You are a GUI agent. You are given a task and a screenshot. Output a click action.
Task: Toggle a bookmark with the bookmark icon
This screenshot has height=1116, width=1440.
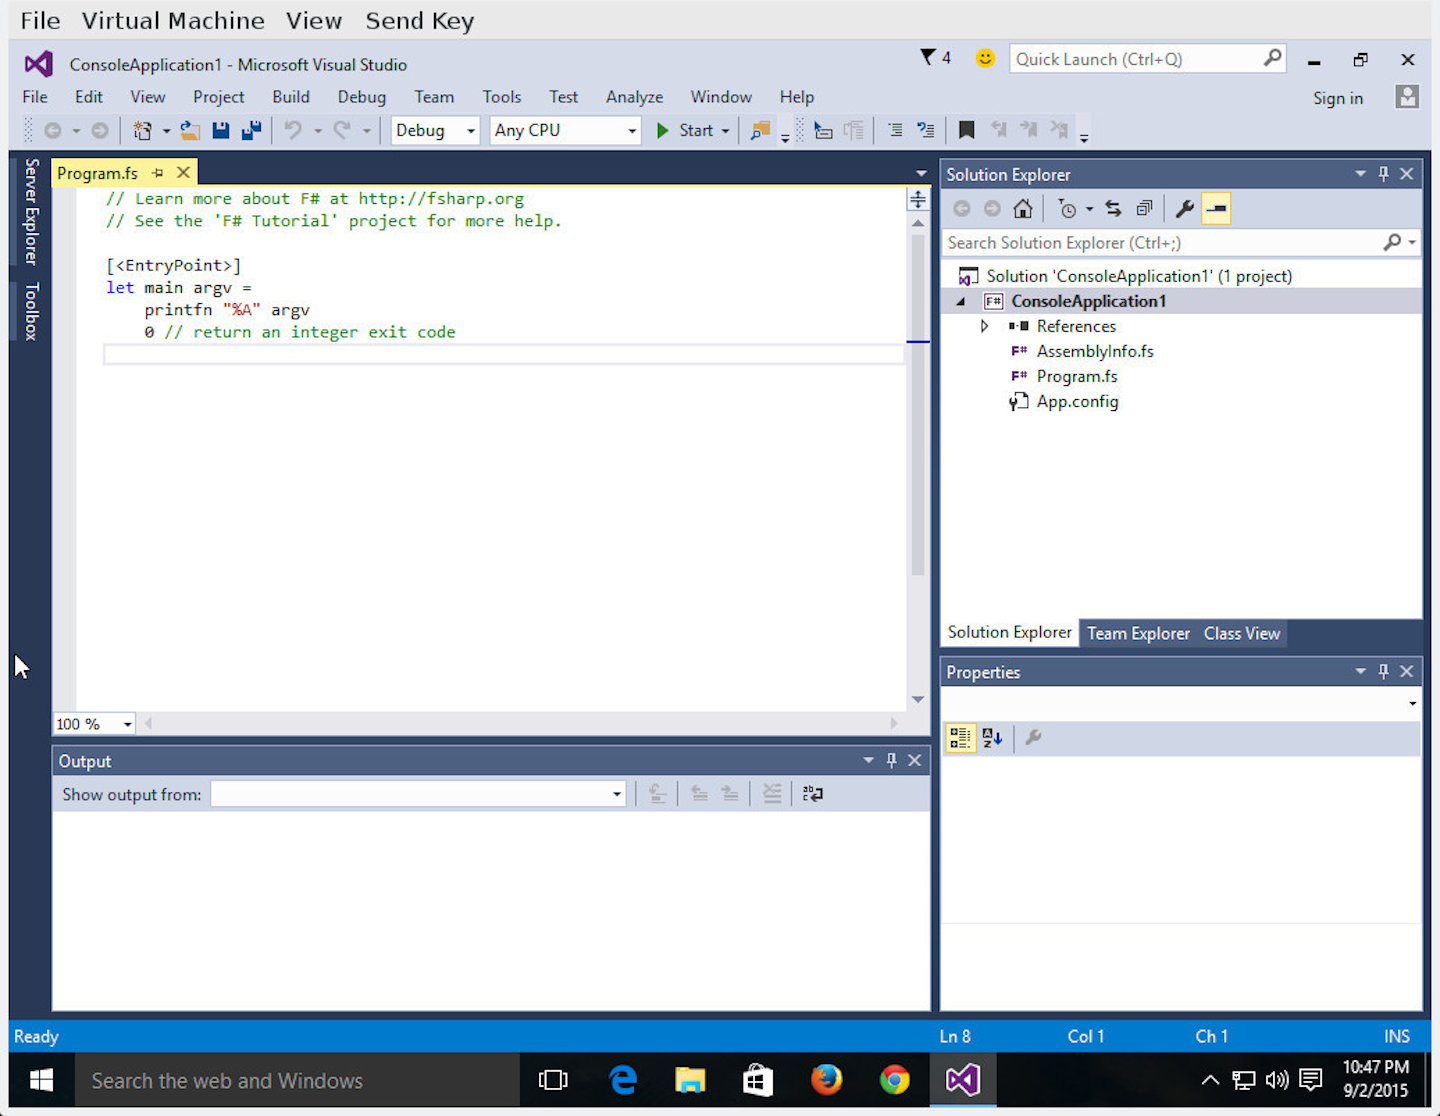[x=966, y=130]
